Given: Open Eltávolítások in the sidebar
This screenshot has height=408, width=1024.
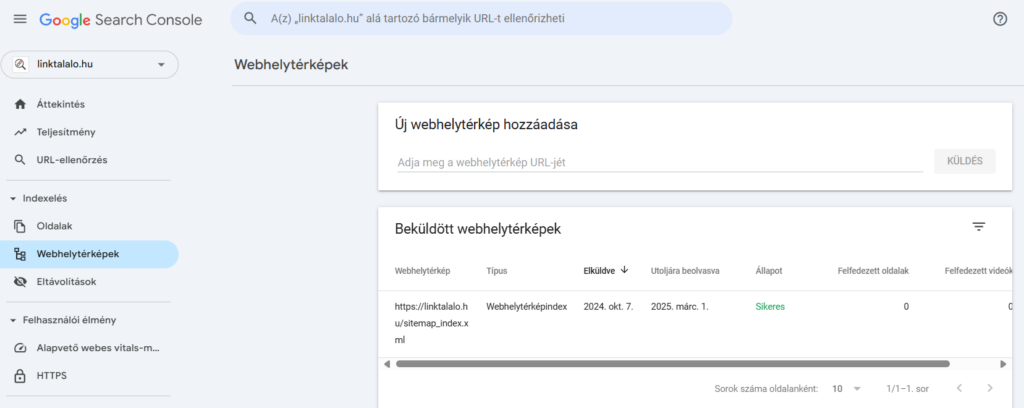Looking at the screenshot, I should 67,282.
